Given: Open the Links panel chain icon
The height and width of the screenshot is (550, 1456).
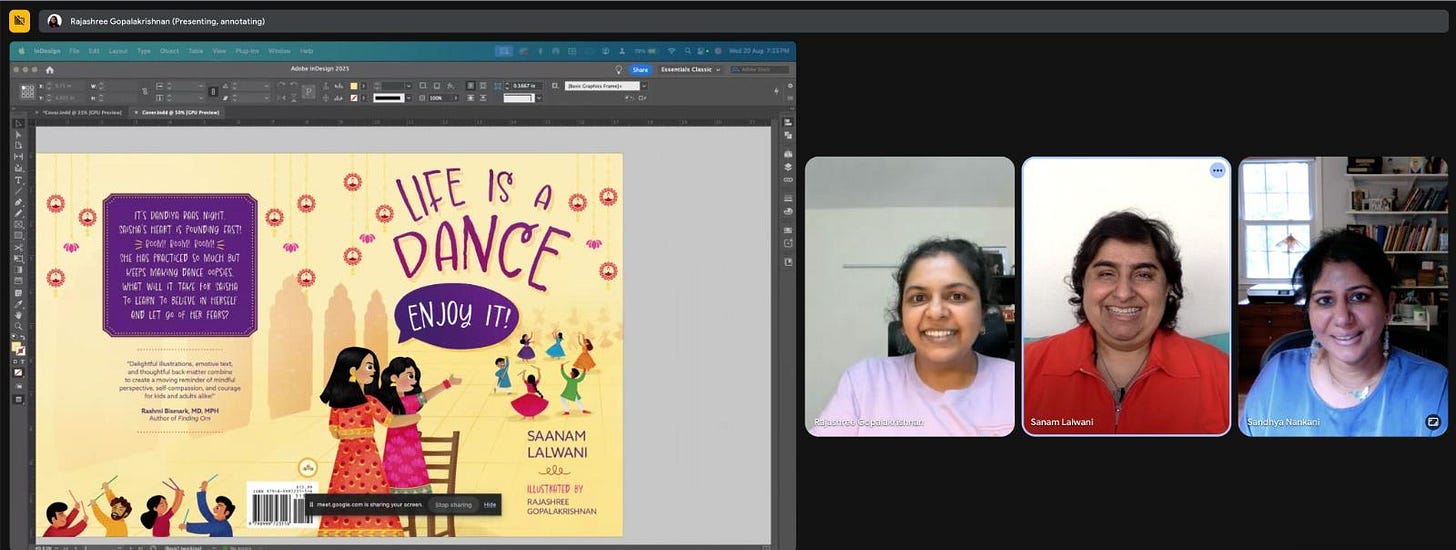Looking at the screenshot, I should pyautogui.click(x=788, y=180).
